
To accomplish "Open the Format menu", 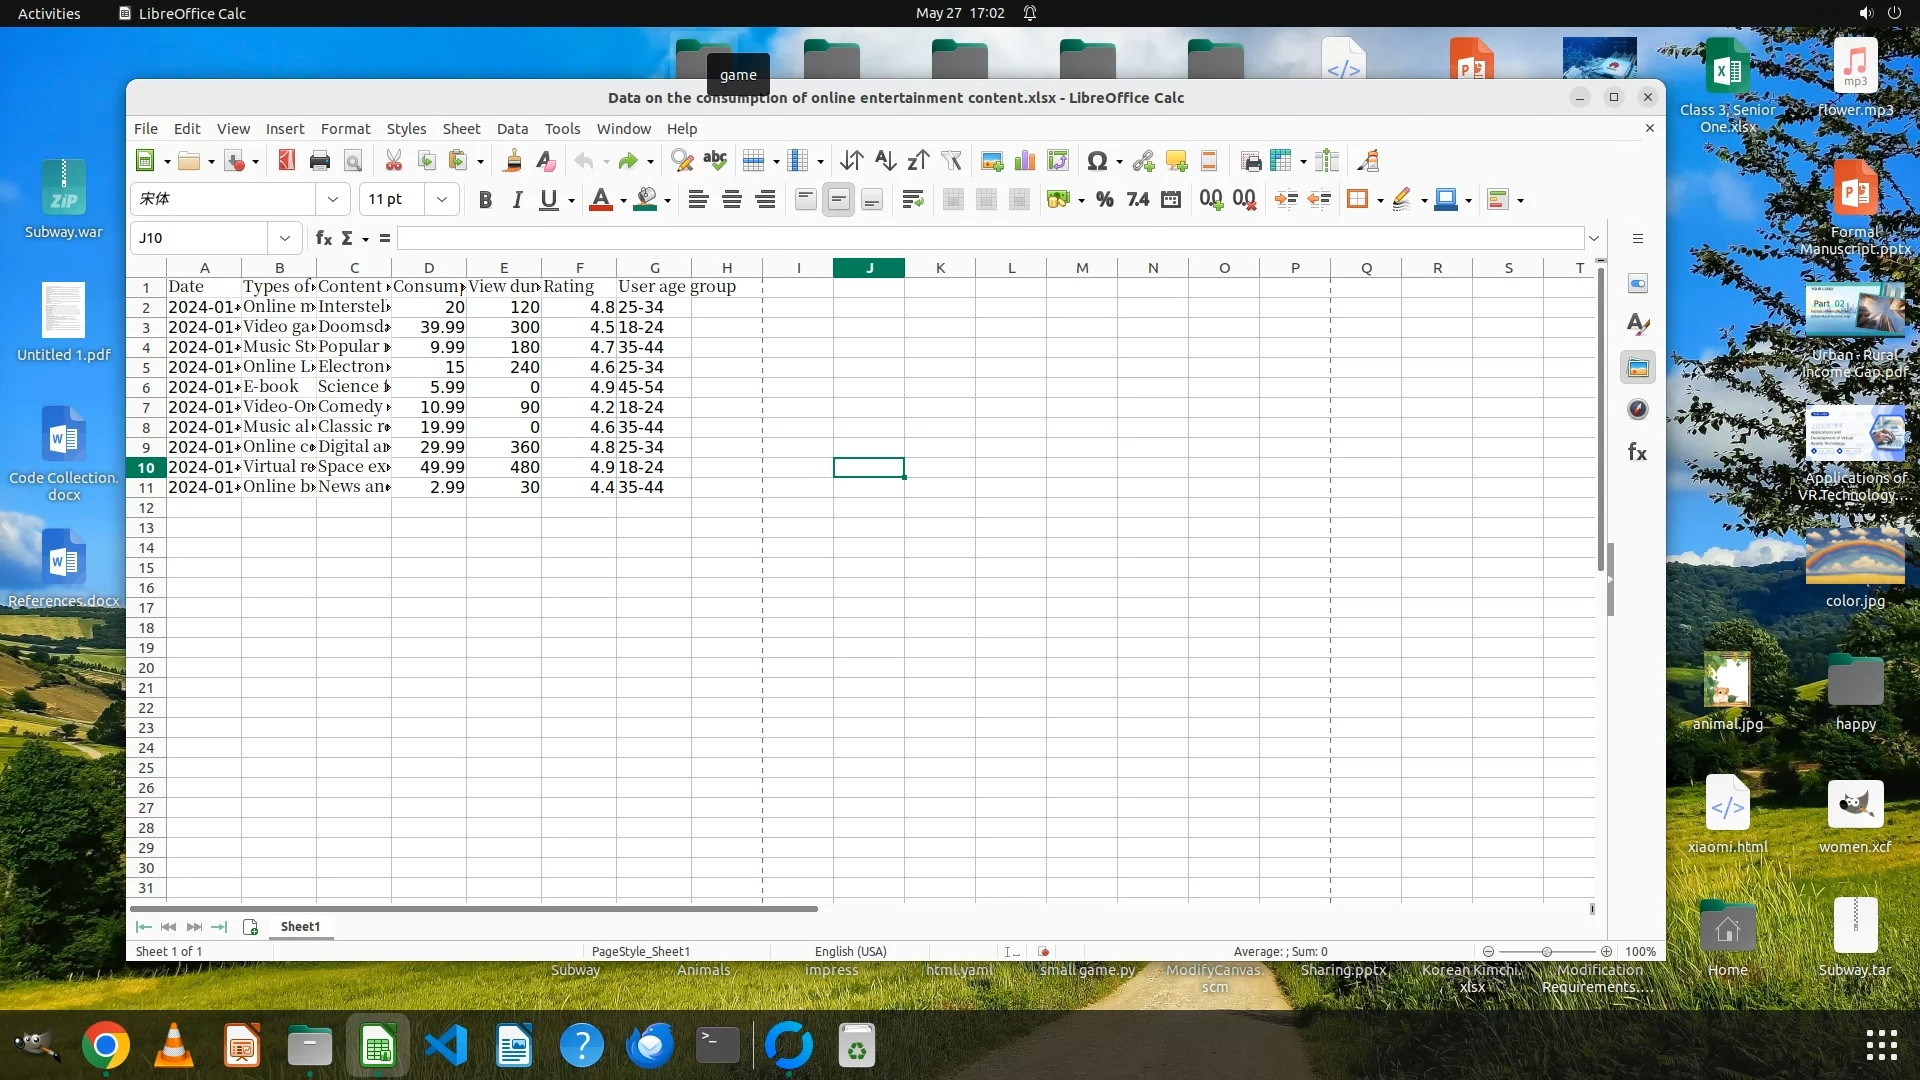I will 345,129.
